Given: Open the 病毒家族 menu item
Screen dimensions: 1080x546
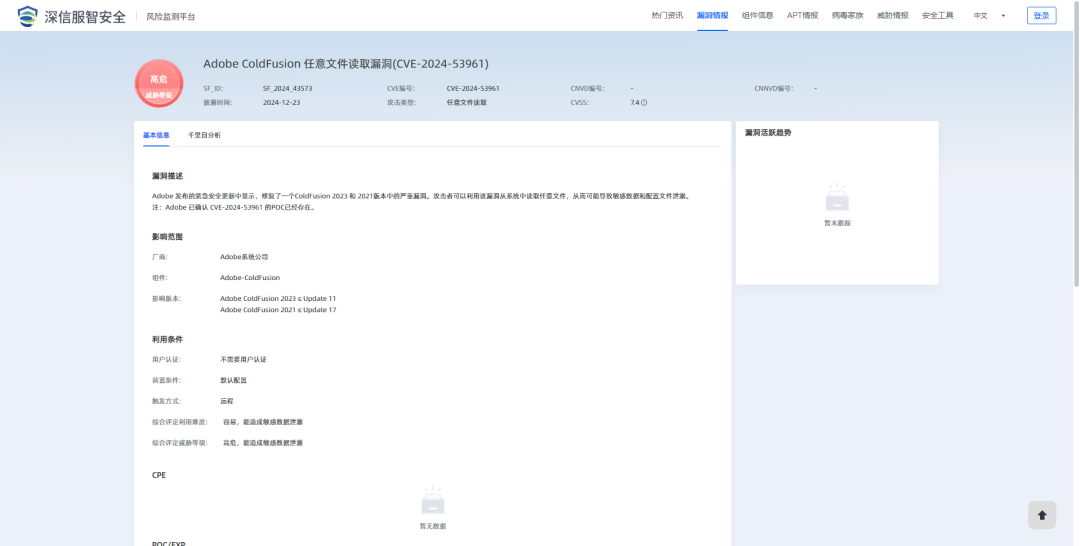Looking at the screenshot, I should pos(847,16).
